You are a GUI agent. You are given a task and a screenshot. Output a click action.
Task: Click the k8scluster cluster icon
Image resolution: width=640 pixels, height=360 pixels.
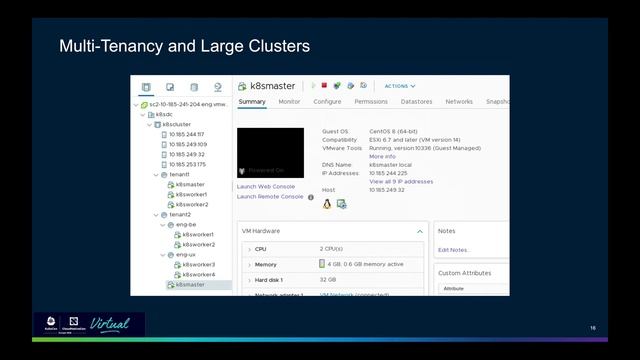point(158,124)
